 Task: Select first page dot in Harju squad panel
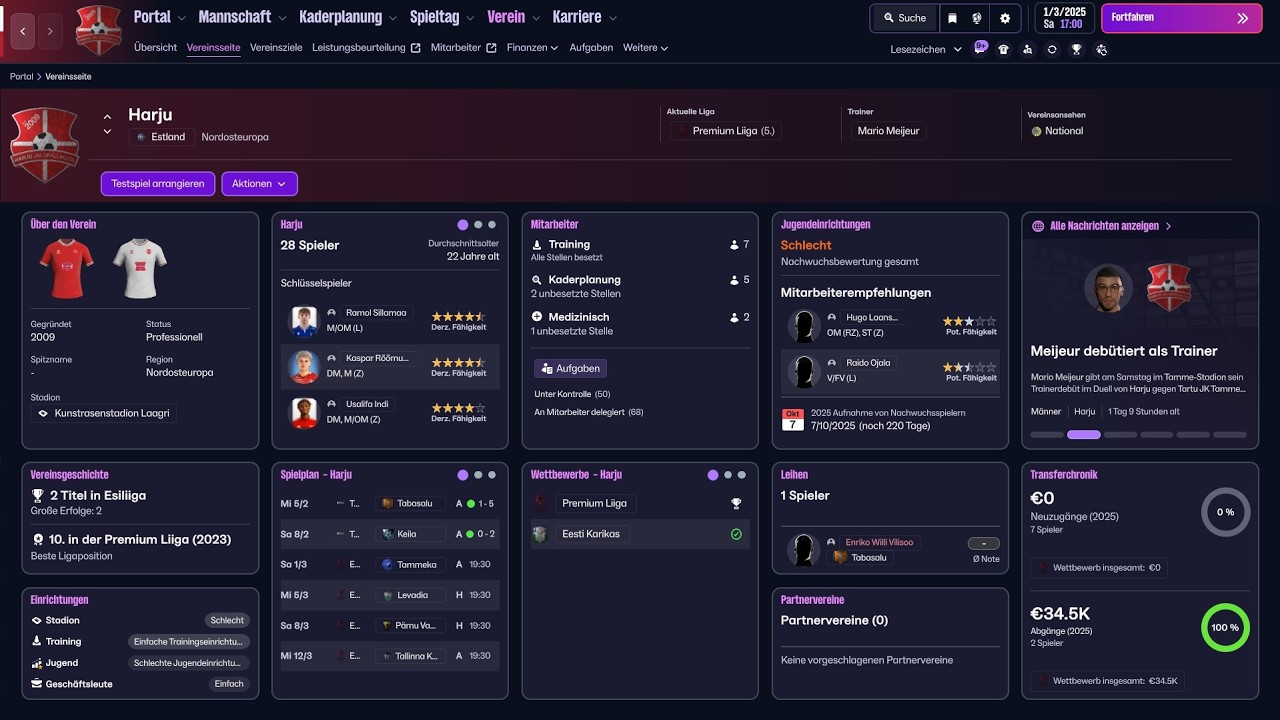coord(462,225)
